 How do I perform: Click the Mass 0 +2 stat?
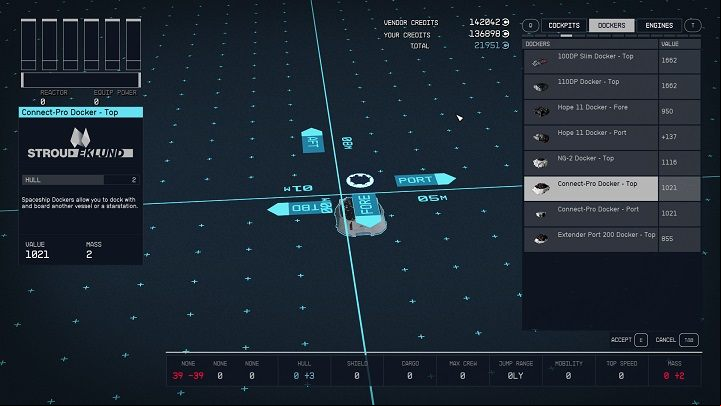[x=674, y=376]
